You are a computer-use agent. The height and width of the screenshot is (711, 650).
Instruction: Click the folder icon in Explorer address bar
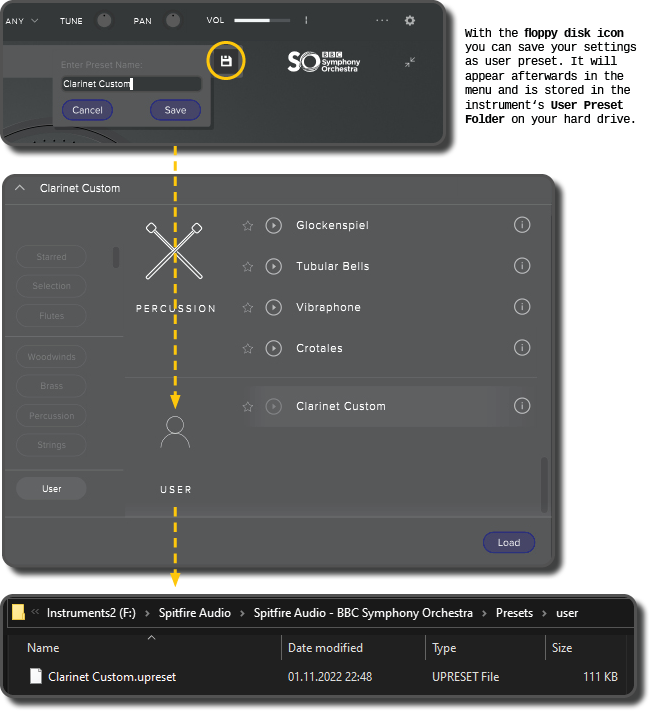coord(18,612)
